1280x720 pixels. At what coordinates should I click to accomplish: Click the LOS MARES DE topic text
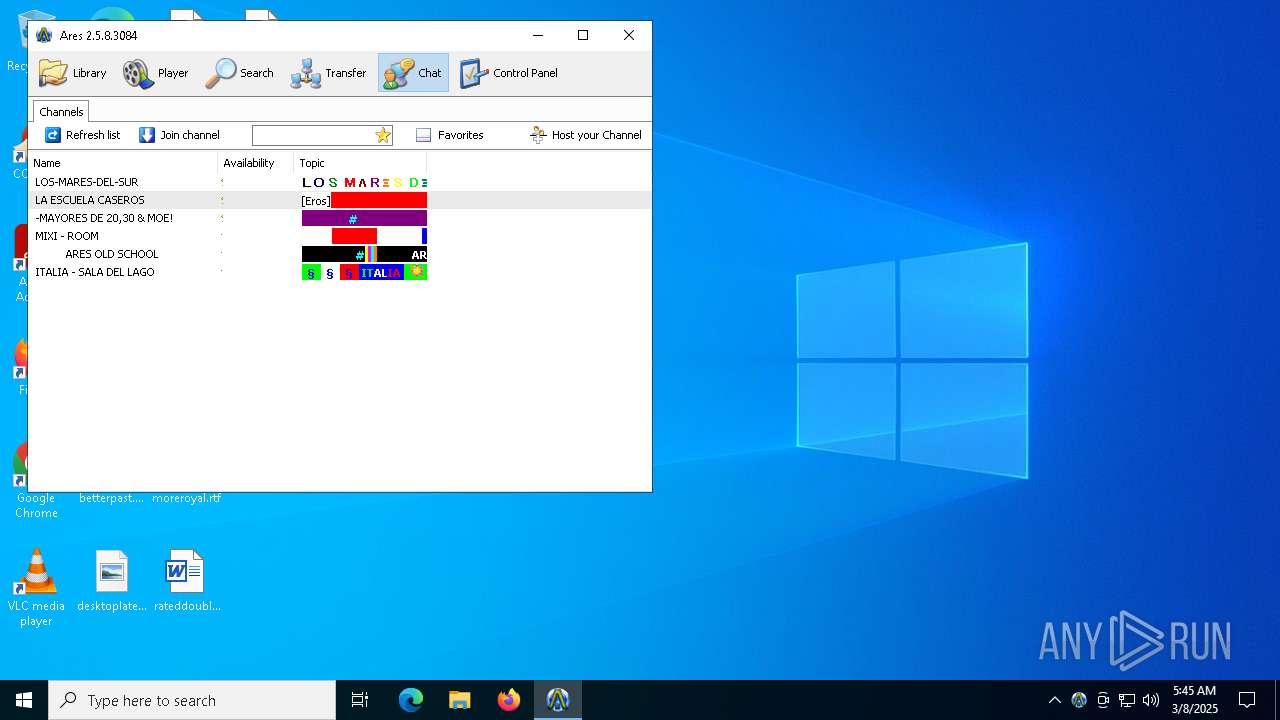(x=364, y=182)
